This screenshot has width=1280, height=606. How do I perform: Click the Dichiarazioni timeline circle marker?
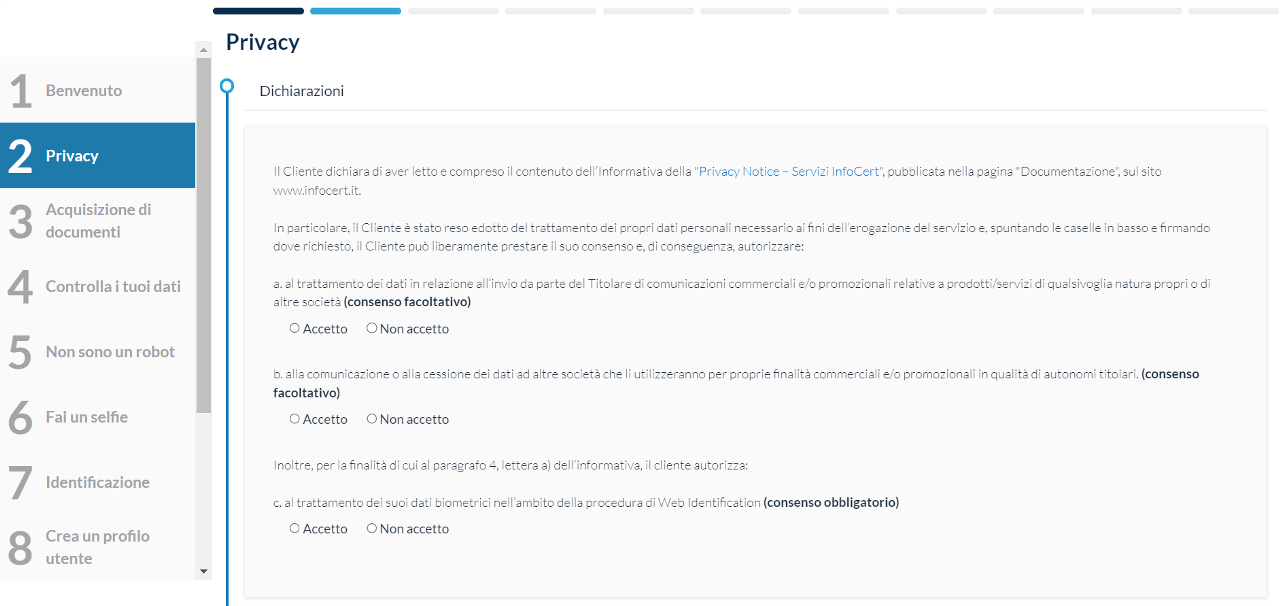227,86
